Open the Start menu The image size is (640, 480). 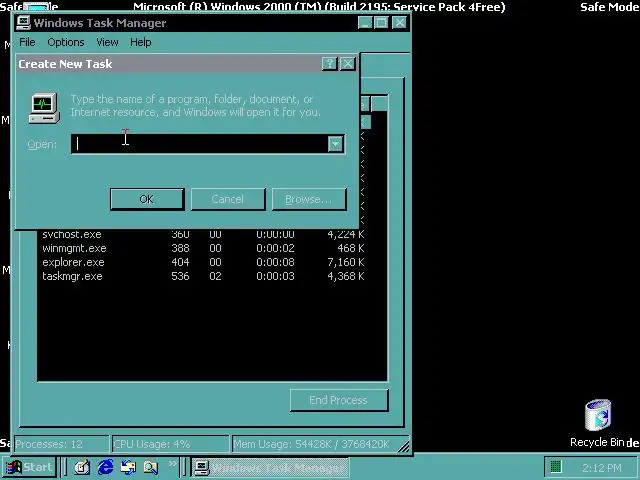[29, 467]
